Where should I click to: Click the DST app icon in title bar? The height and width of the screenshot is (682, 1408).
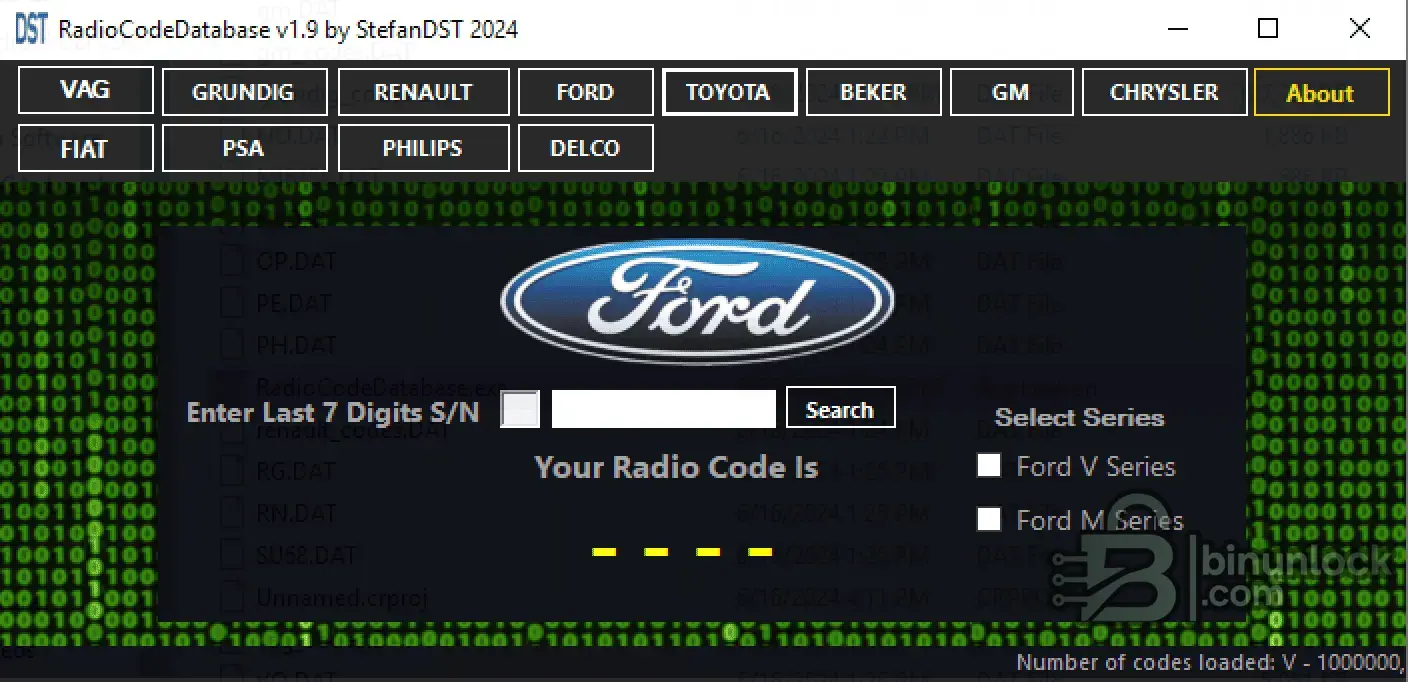[x=31, y=29]
